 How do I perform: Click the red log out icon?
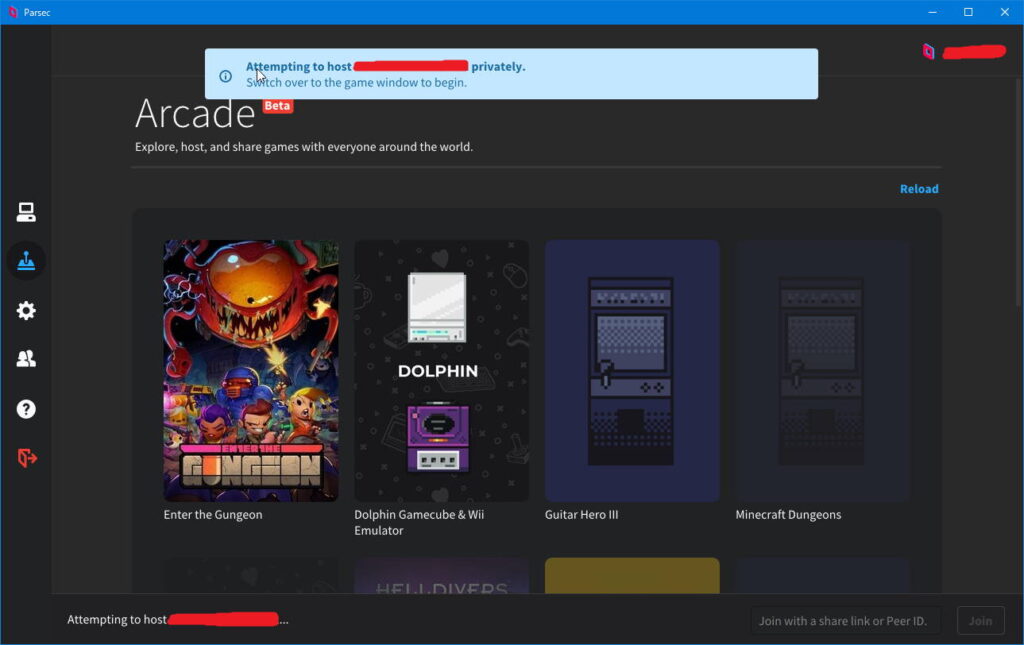tap(27, 458)
